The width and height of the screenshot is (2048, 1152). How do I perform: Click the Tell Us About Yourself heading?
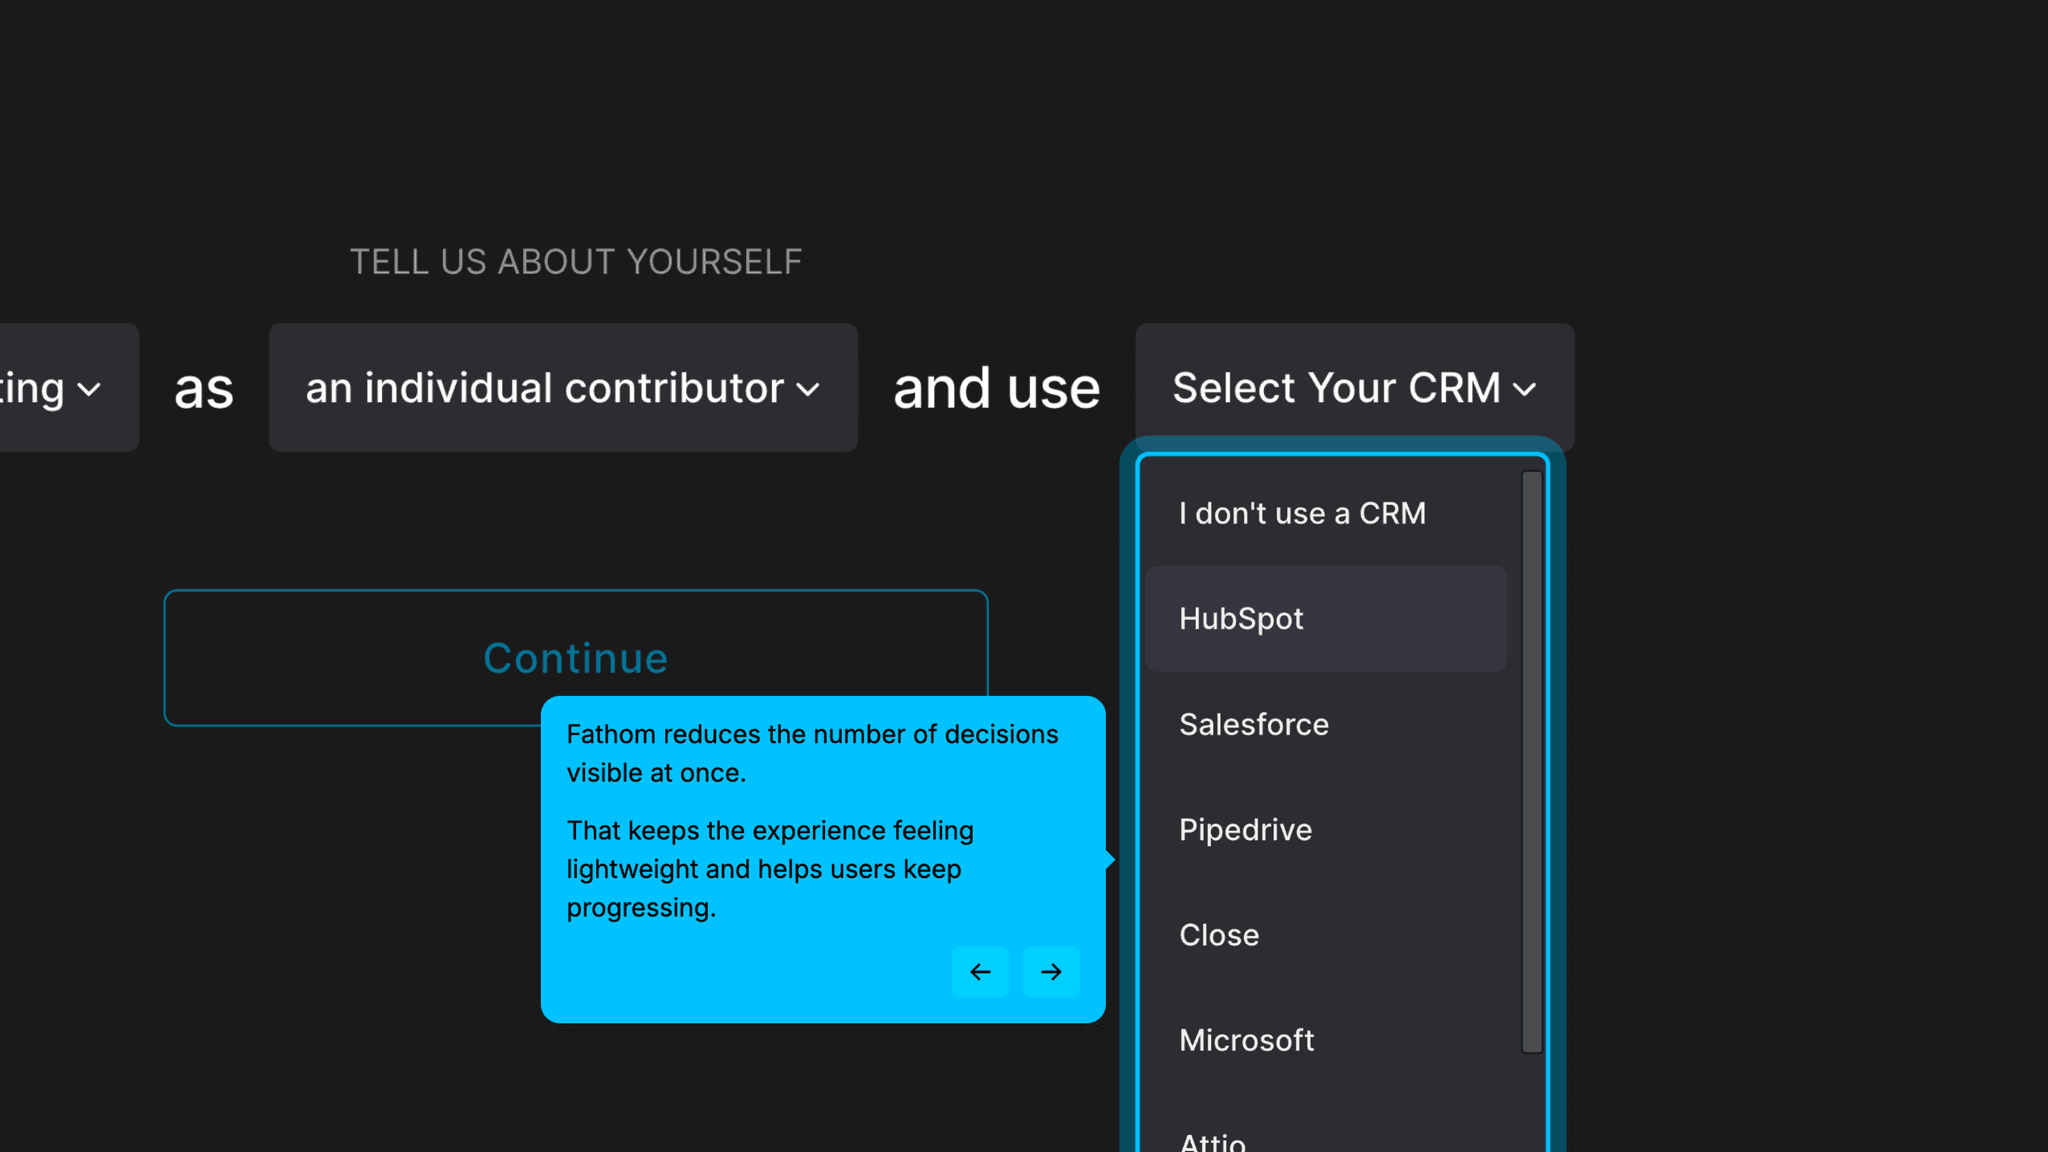tap(576, 262)
